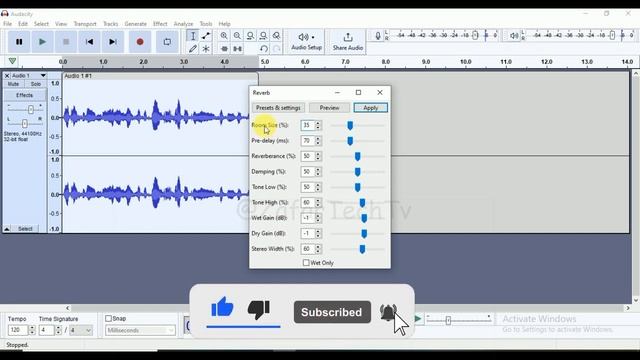Close Audio 1 track with X
640x360 pixels.
[x=7, y=76]
